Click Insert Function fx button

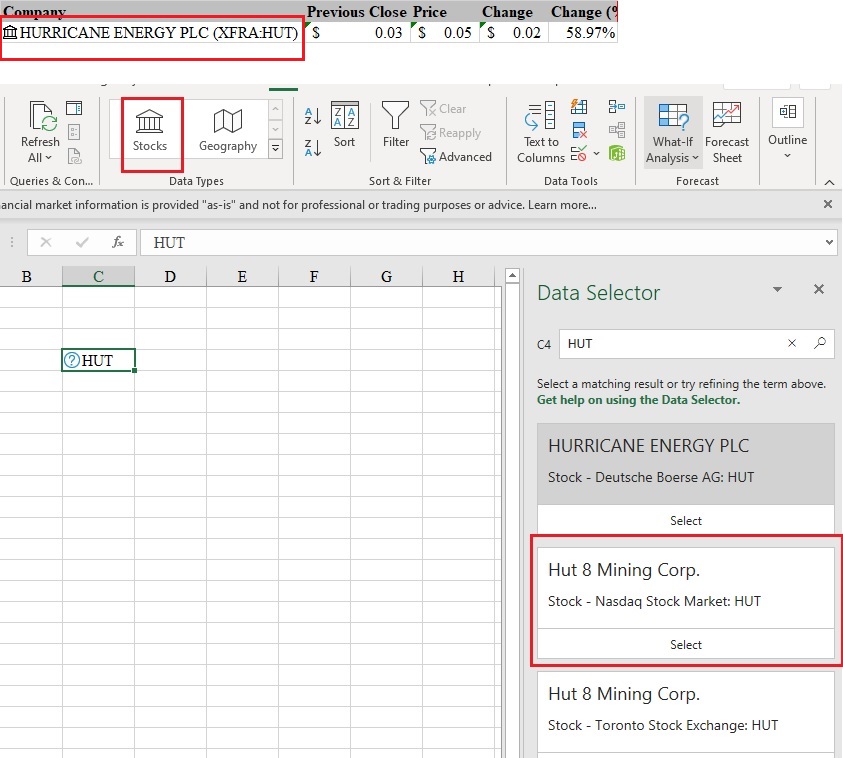point(118,242)
